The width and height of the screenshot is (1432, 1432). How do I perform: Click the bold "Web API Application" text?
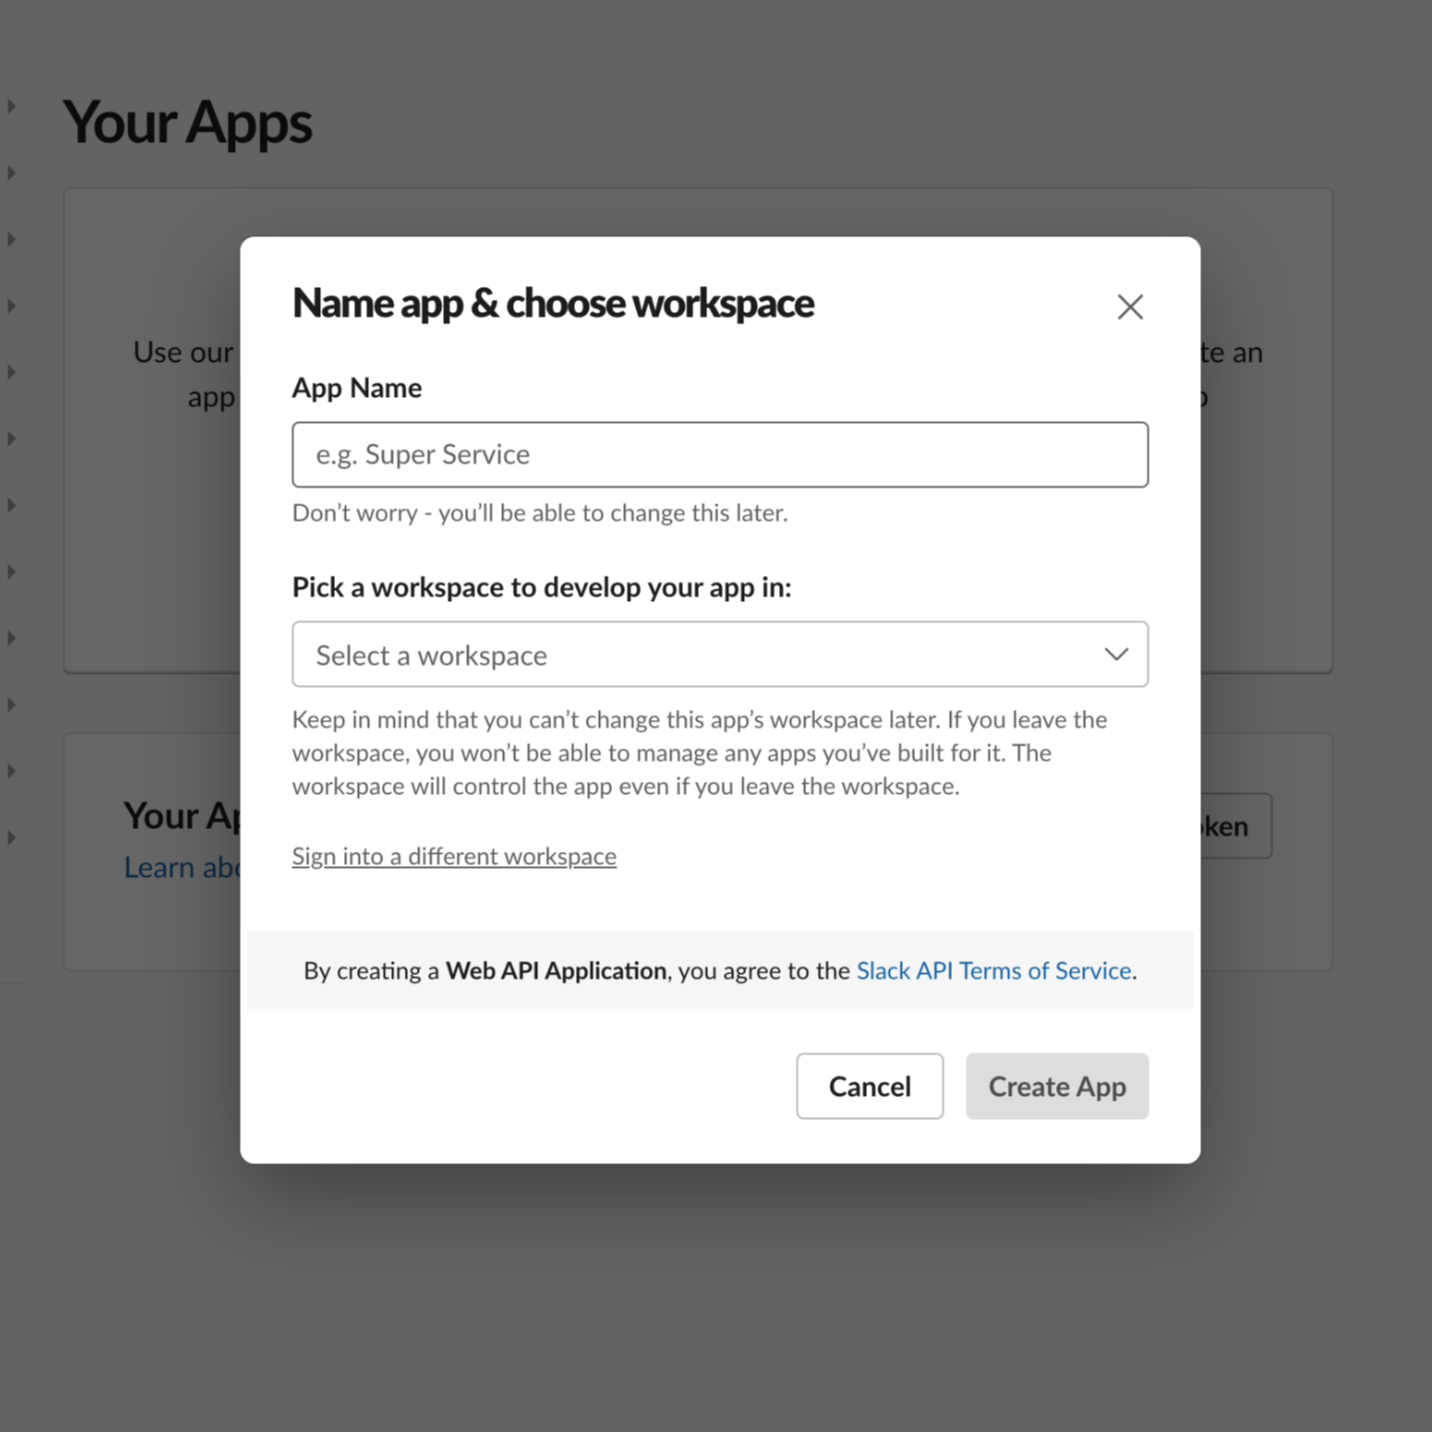coord(556,971)
